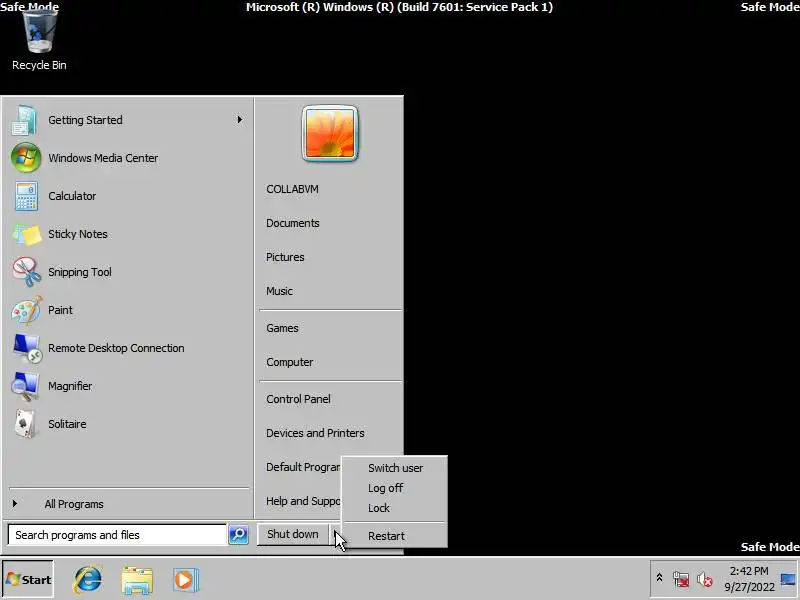Open the COLLABVM user folder link
The height and width of the screenshot is (600, 800).
[x=292, y=189]
